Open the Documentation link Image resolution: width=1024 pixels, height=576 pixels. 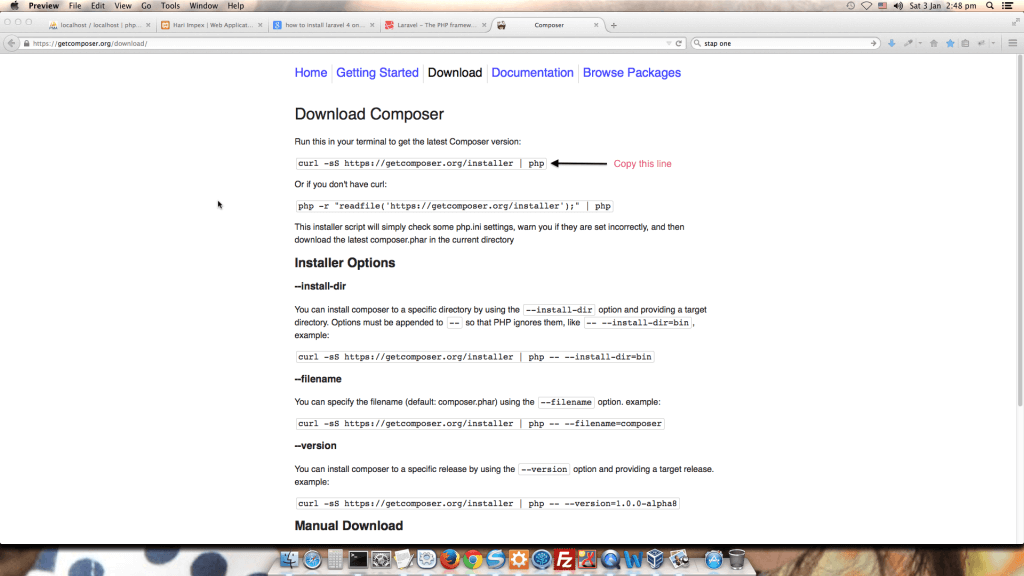[532, 72]
